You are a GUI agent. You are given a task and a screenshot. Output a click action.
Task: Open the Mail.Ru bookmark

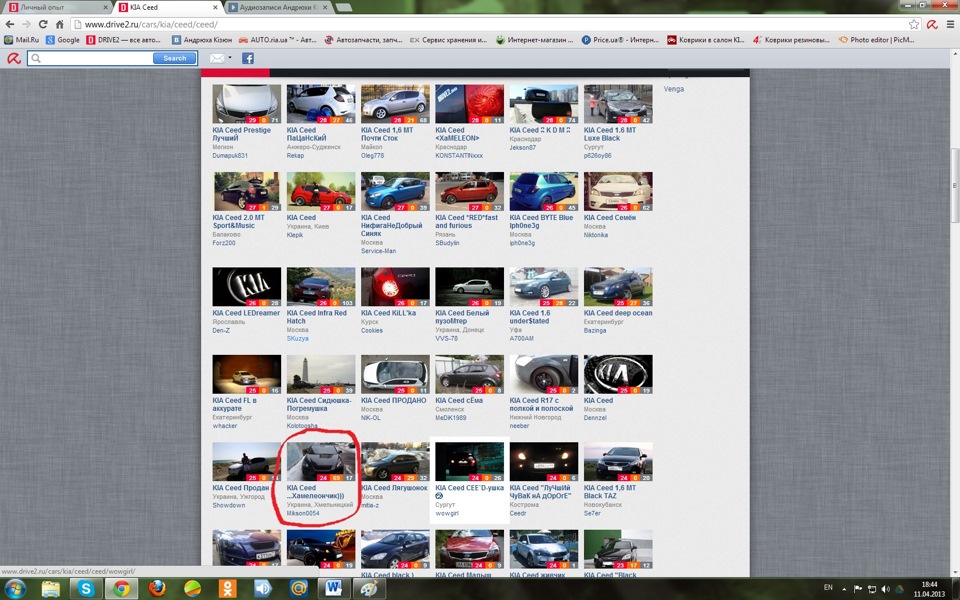click(x=21, y=40)
